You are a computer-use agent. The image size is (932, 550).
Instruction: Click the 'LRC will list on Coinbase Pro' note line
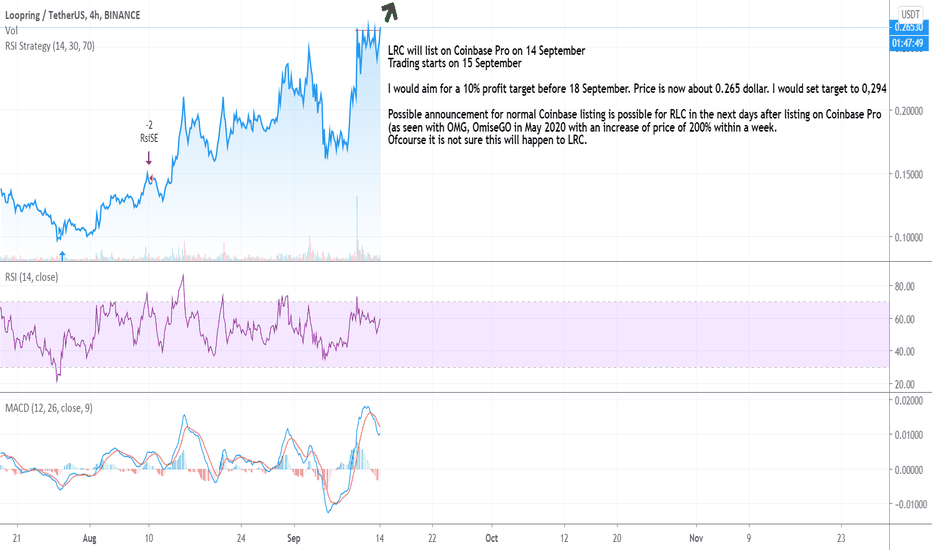click(487, 51)
